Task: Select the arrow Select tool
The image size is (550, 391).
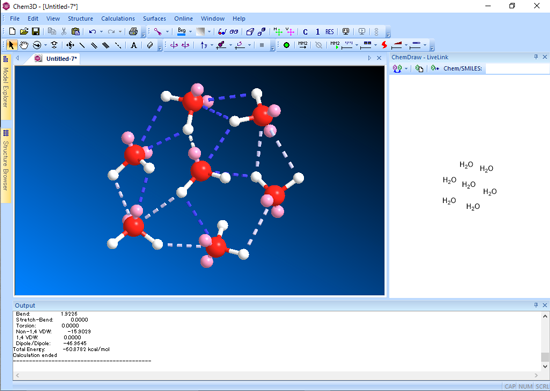Action: pyautogui.click(x=11, y=45)
